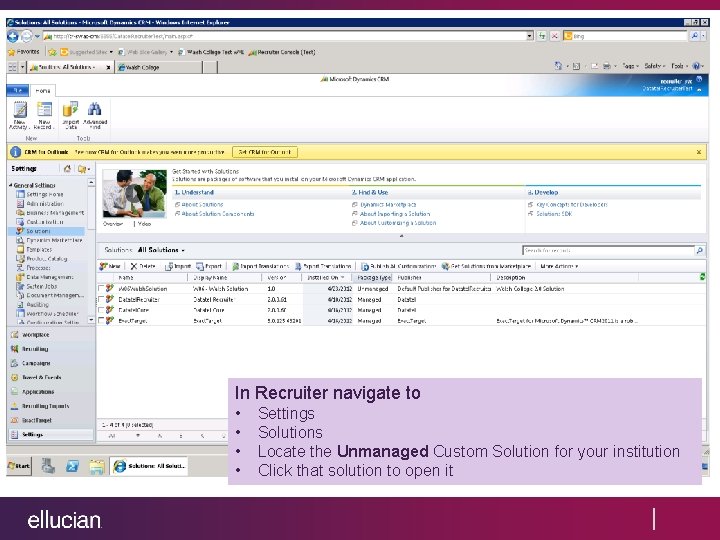720x540 pixels.
Task: Sort the grid by the Installed On column
Action: click(326, 277)
